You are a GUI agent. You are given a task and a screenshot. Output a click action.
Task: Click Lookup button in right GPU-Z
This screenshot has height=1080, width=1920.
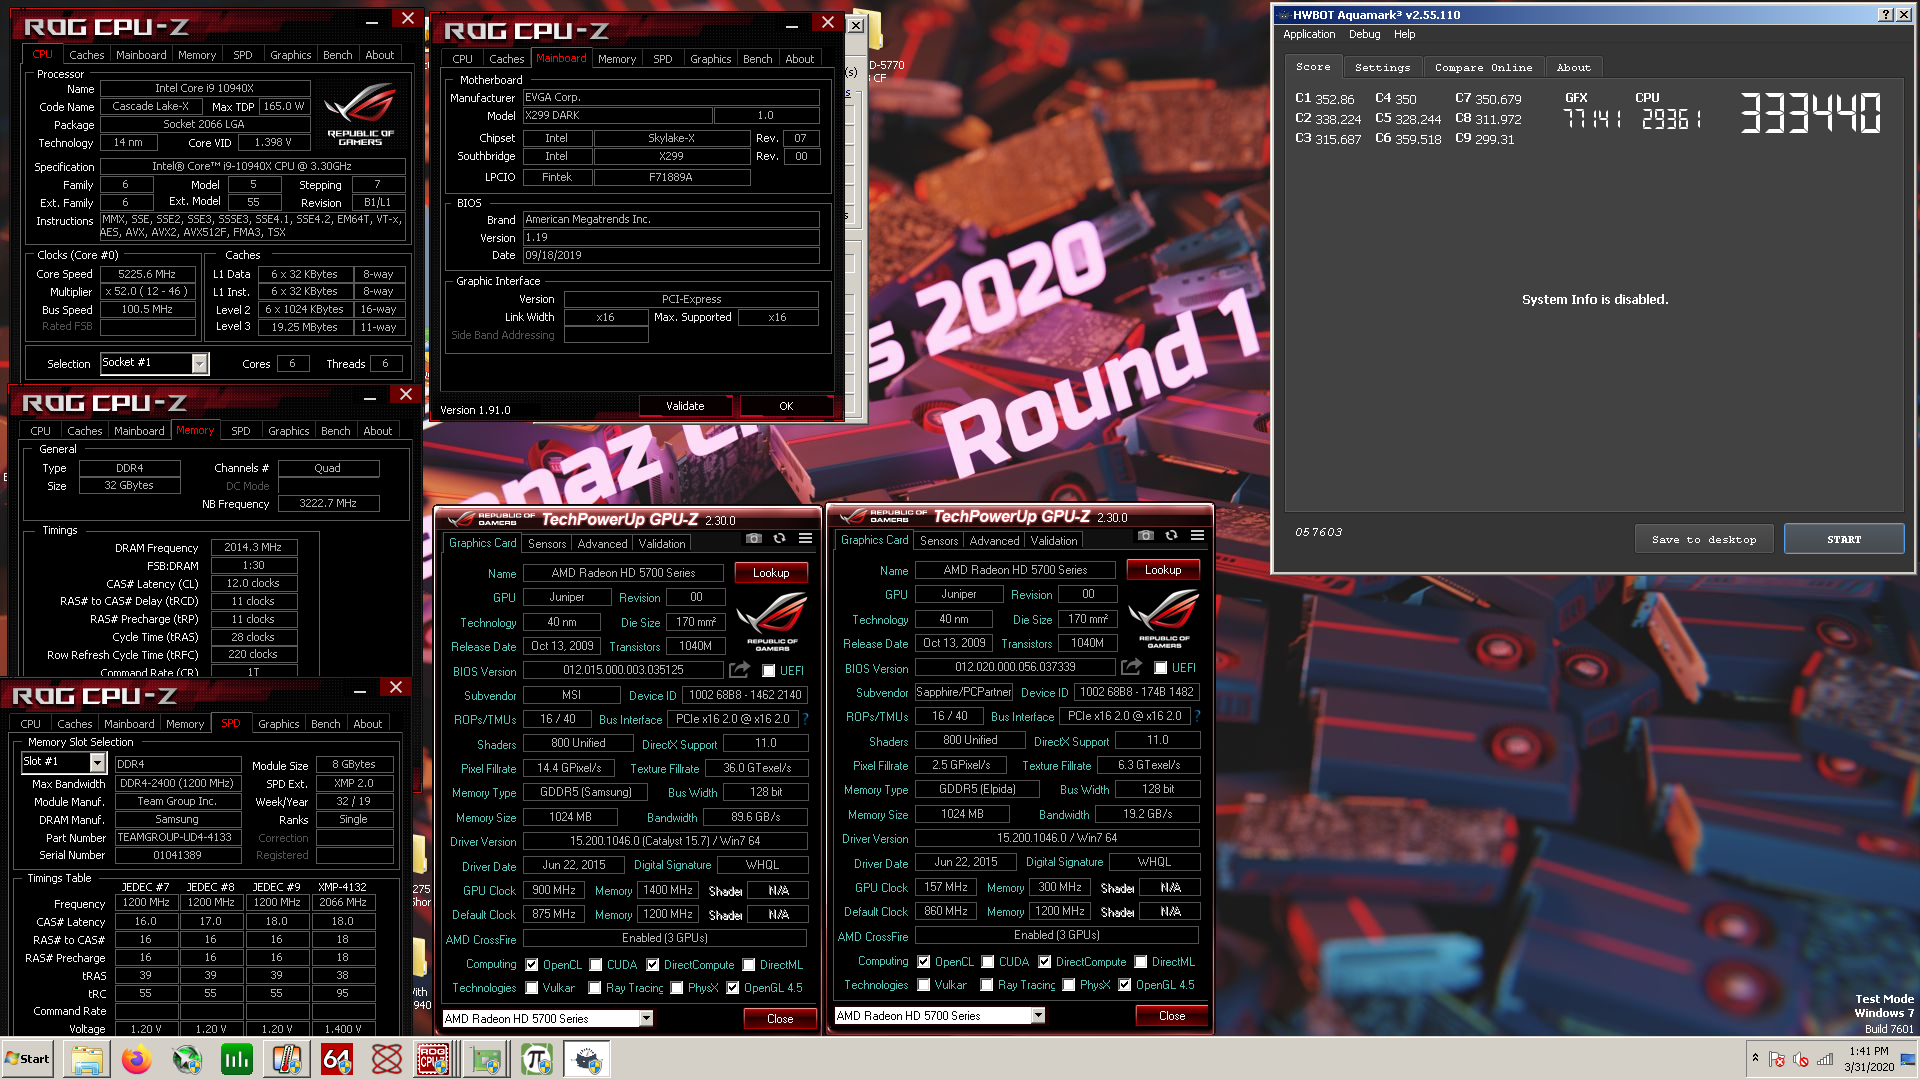coord(1163,570)
